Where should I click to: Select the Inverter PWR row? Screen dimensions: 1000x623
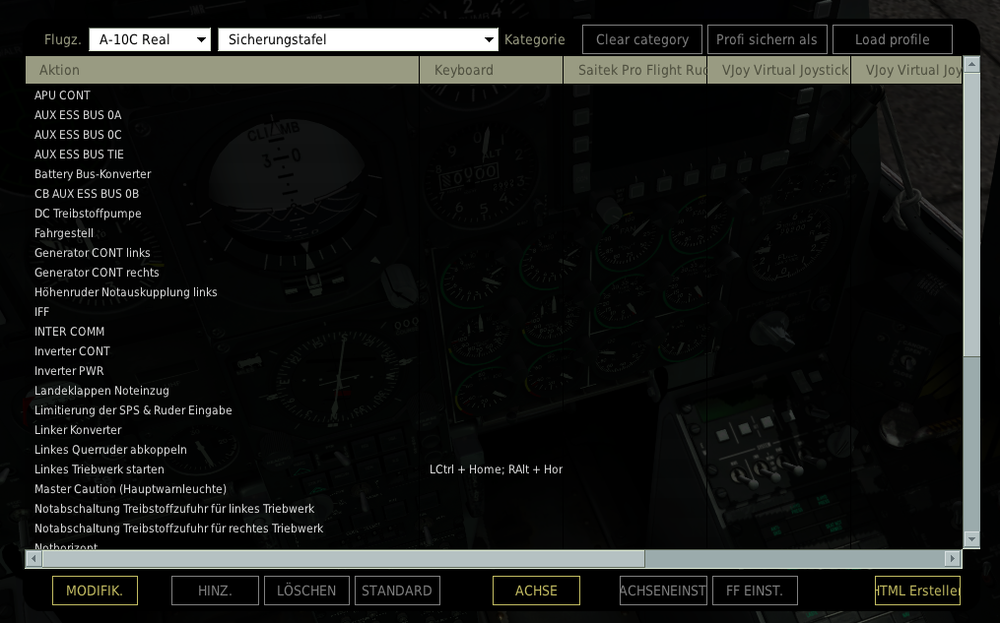[x=494, y=371]
